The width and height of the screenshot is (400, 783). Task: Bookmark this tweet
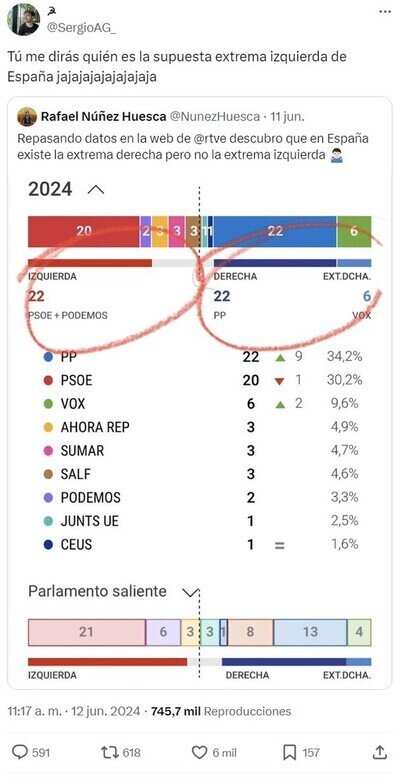[x=290, y=752]
